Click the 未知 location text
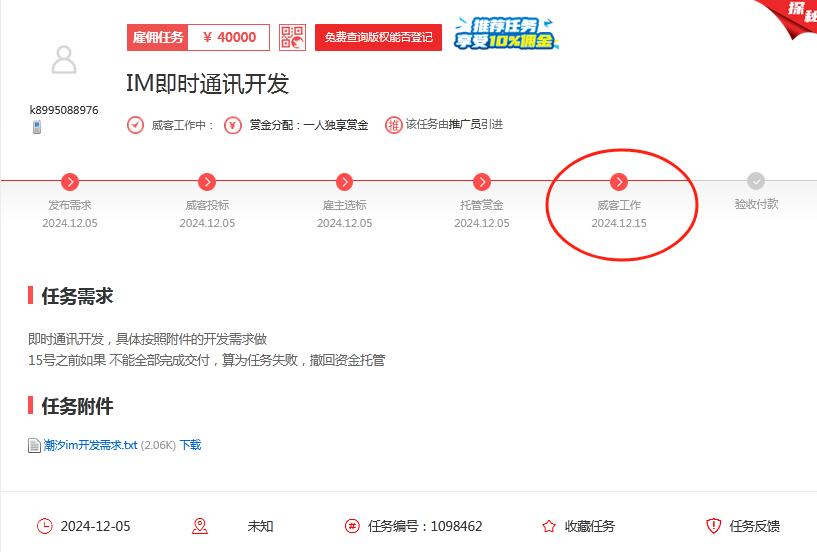Viewport: 817px width, 552px height. (x=260, y=526)
